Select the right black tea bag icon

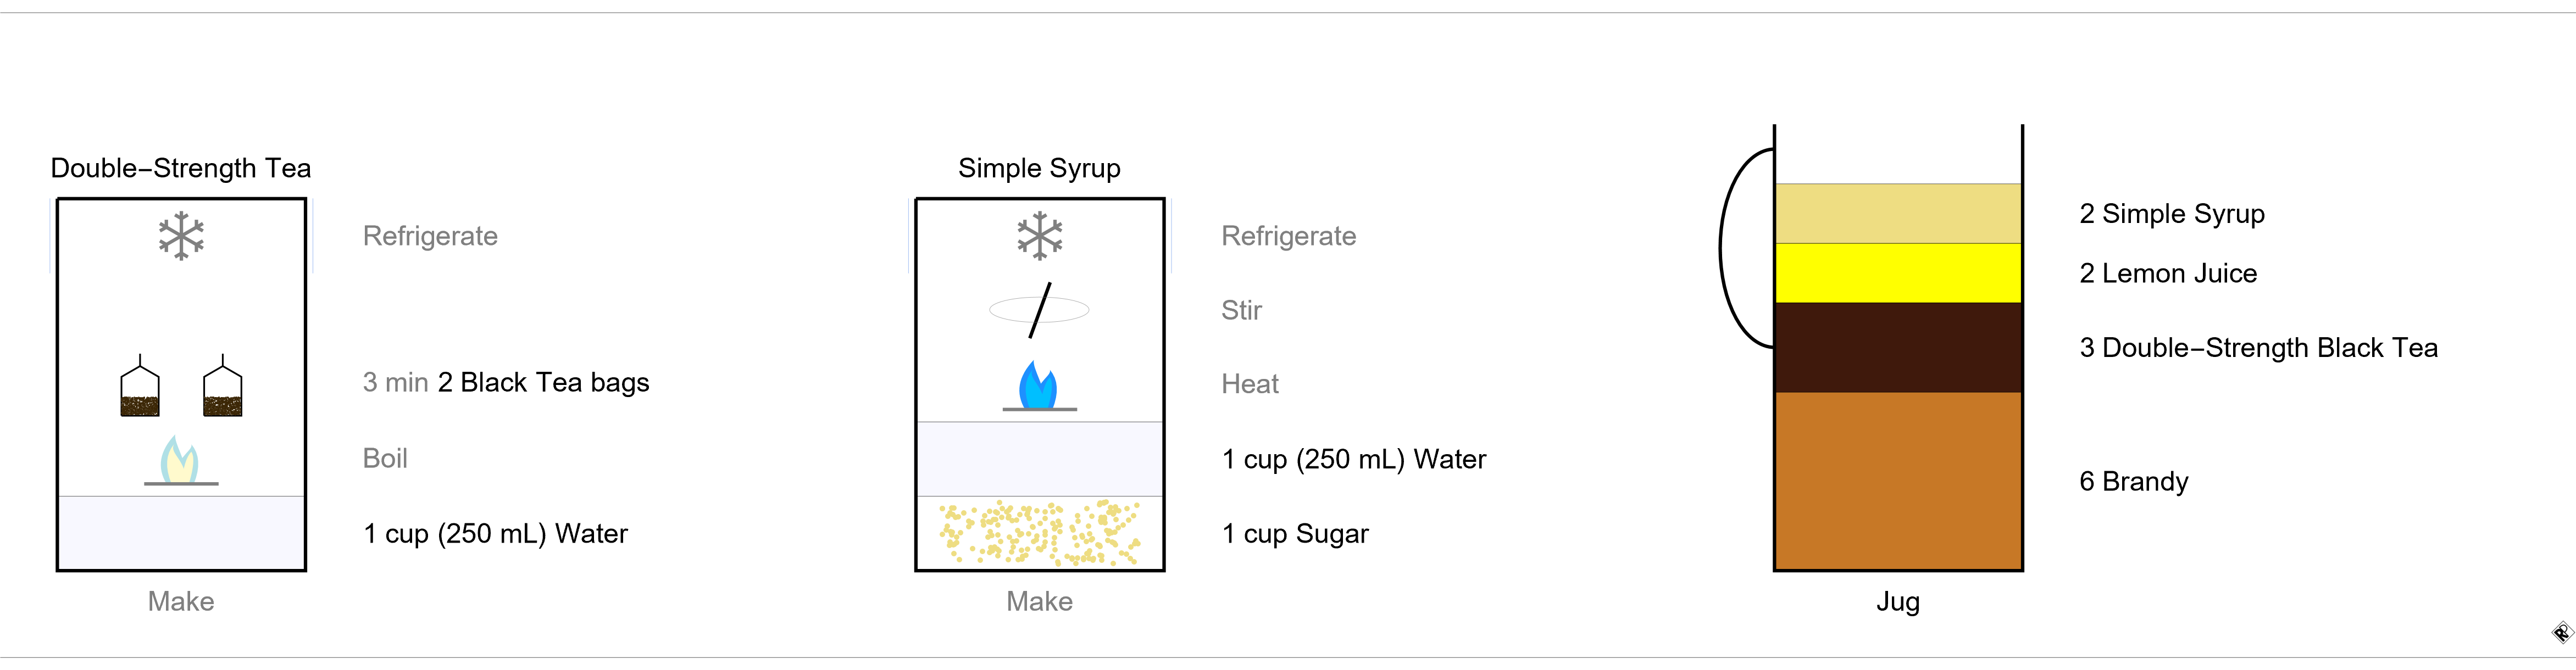[x=222, y=386]
